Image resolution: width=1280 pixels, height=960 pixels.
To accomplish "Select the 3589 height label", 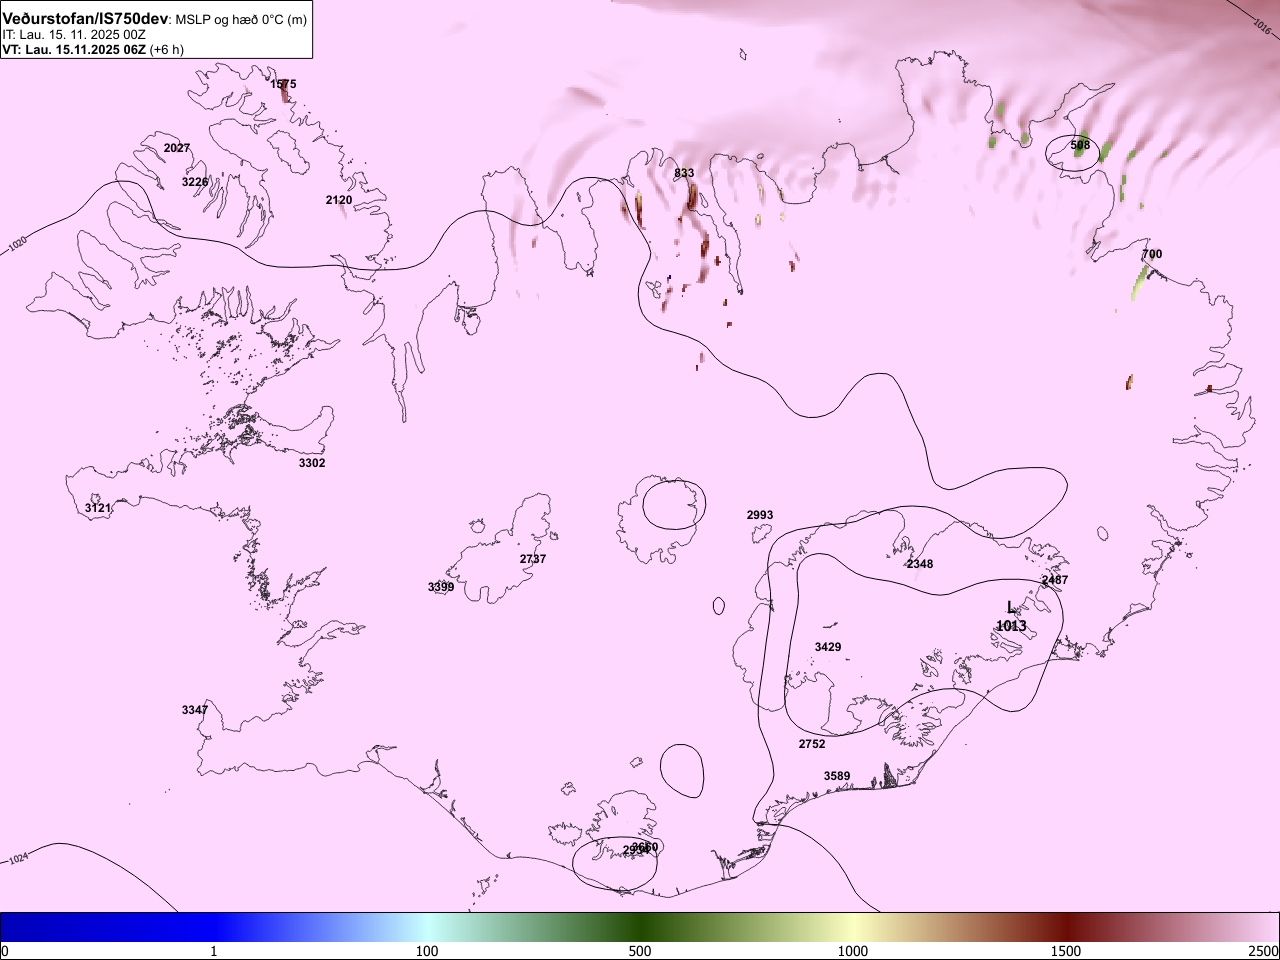I will point(837,776).
